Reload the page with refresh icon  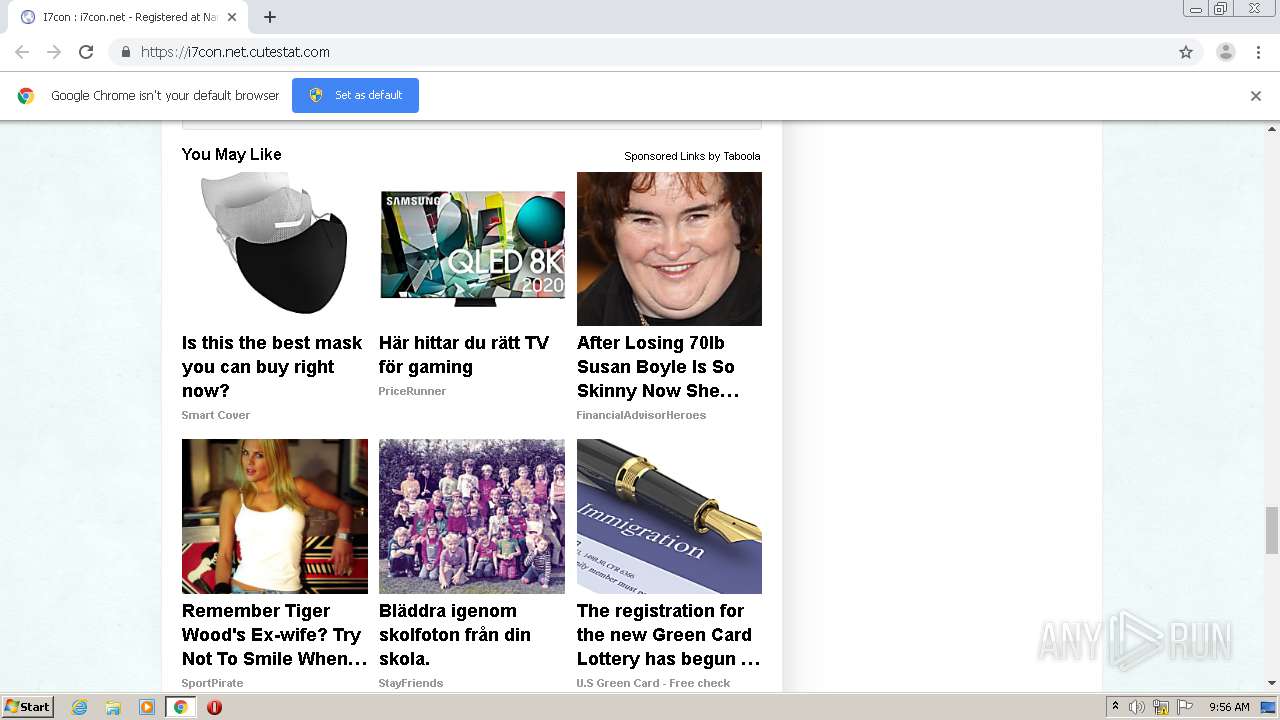click(x=86, y=52)
